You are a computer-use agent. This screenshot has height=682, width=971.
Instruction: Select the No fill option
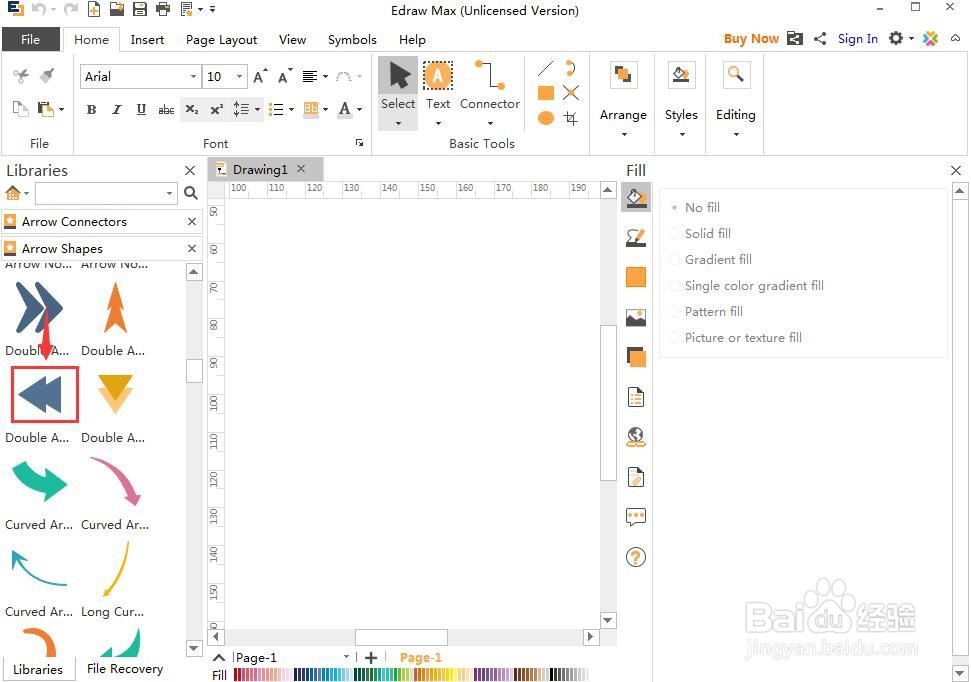(695, 208)
